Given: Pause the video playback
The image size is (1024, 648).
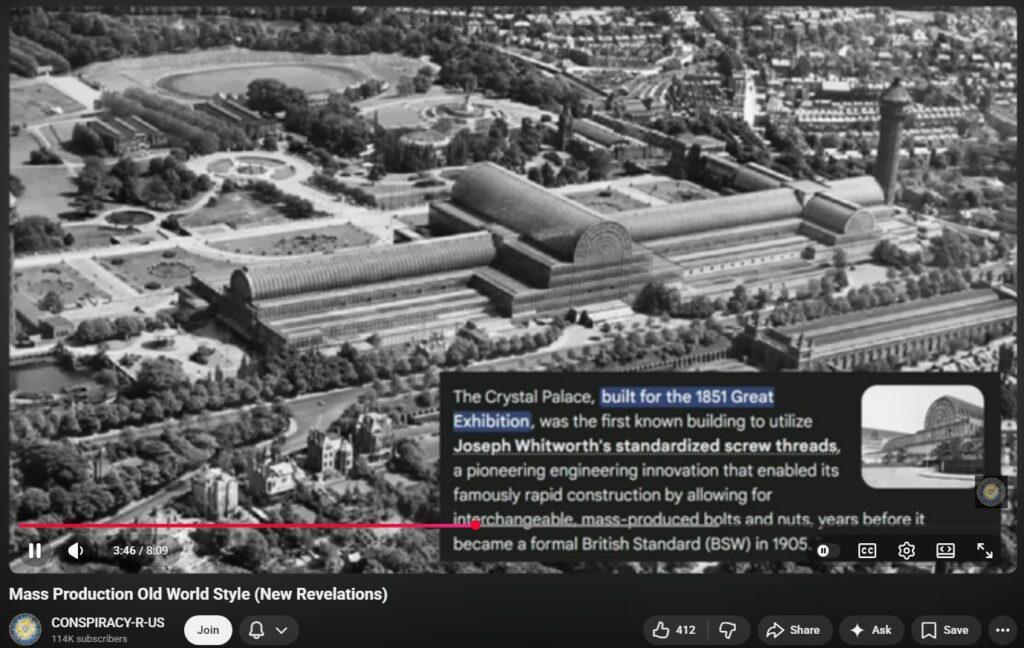Looking at the screenshot, I should [x=34, y=550].
